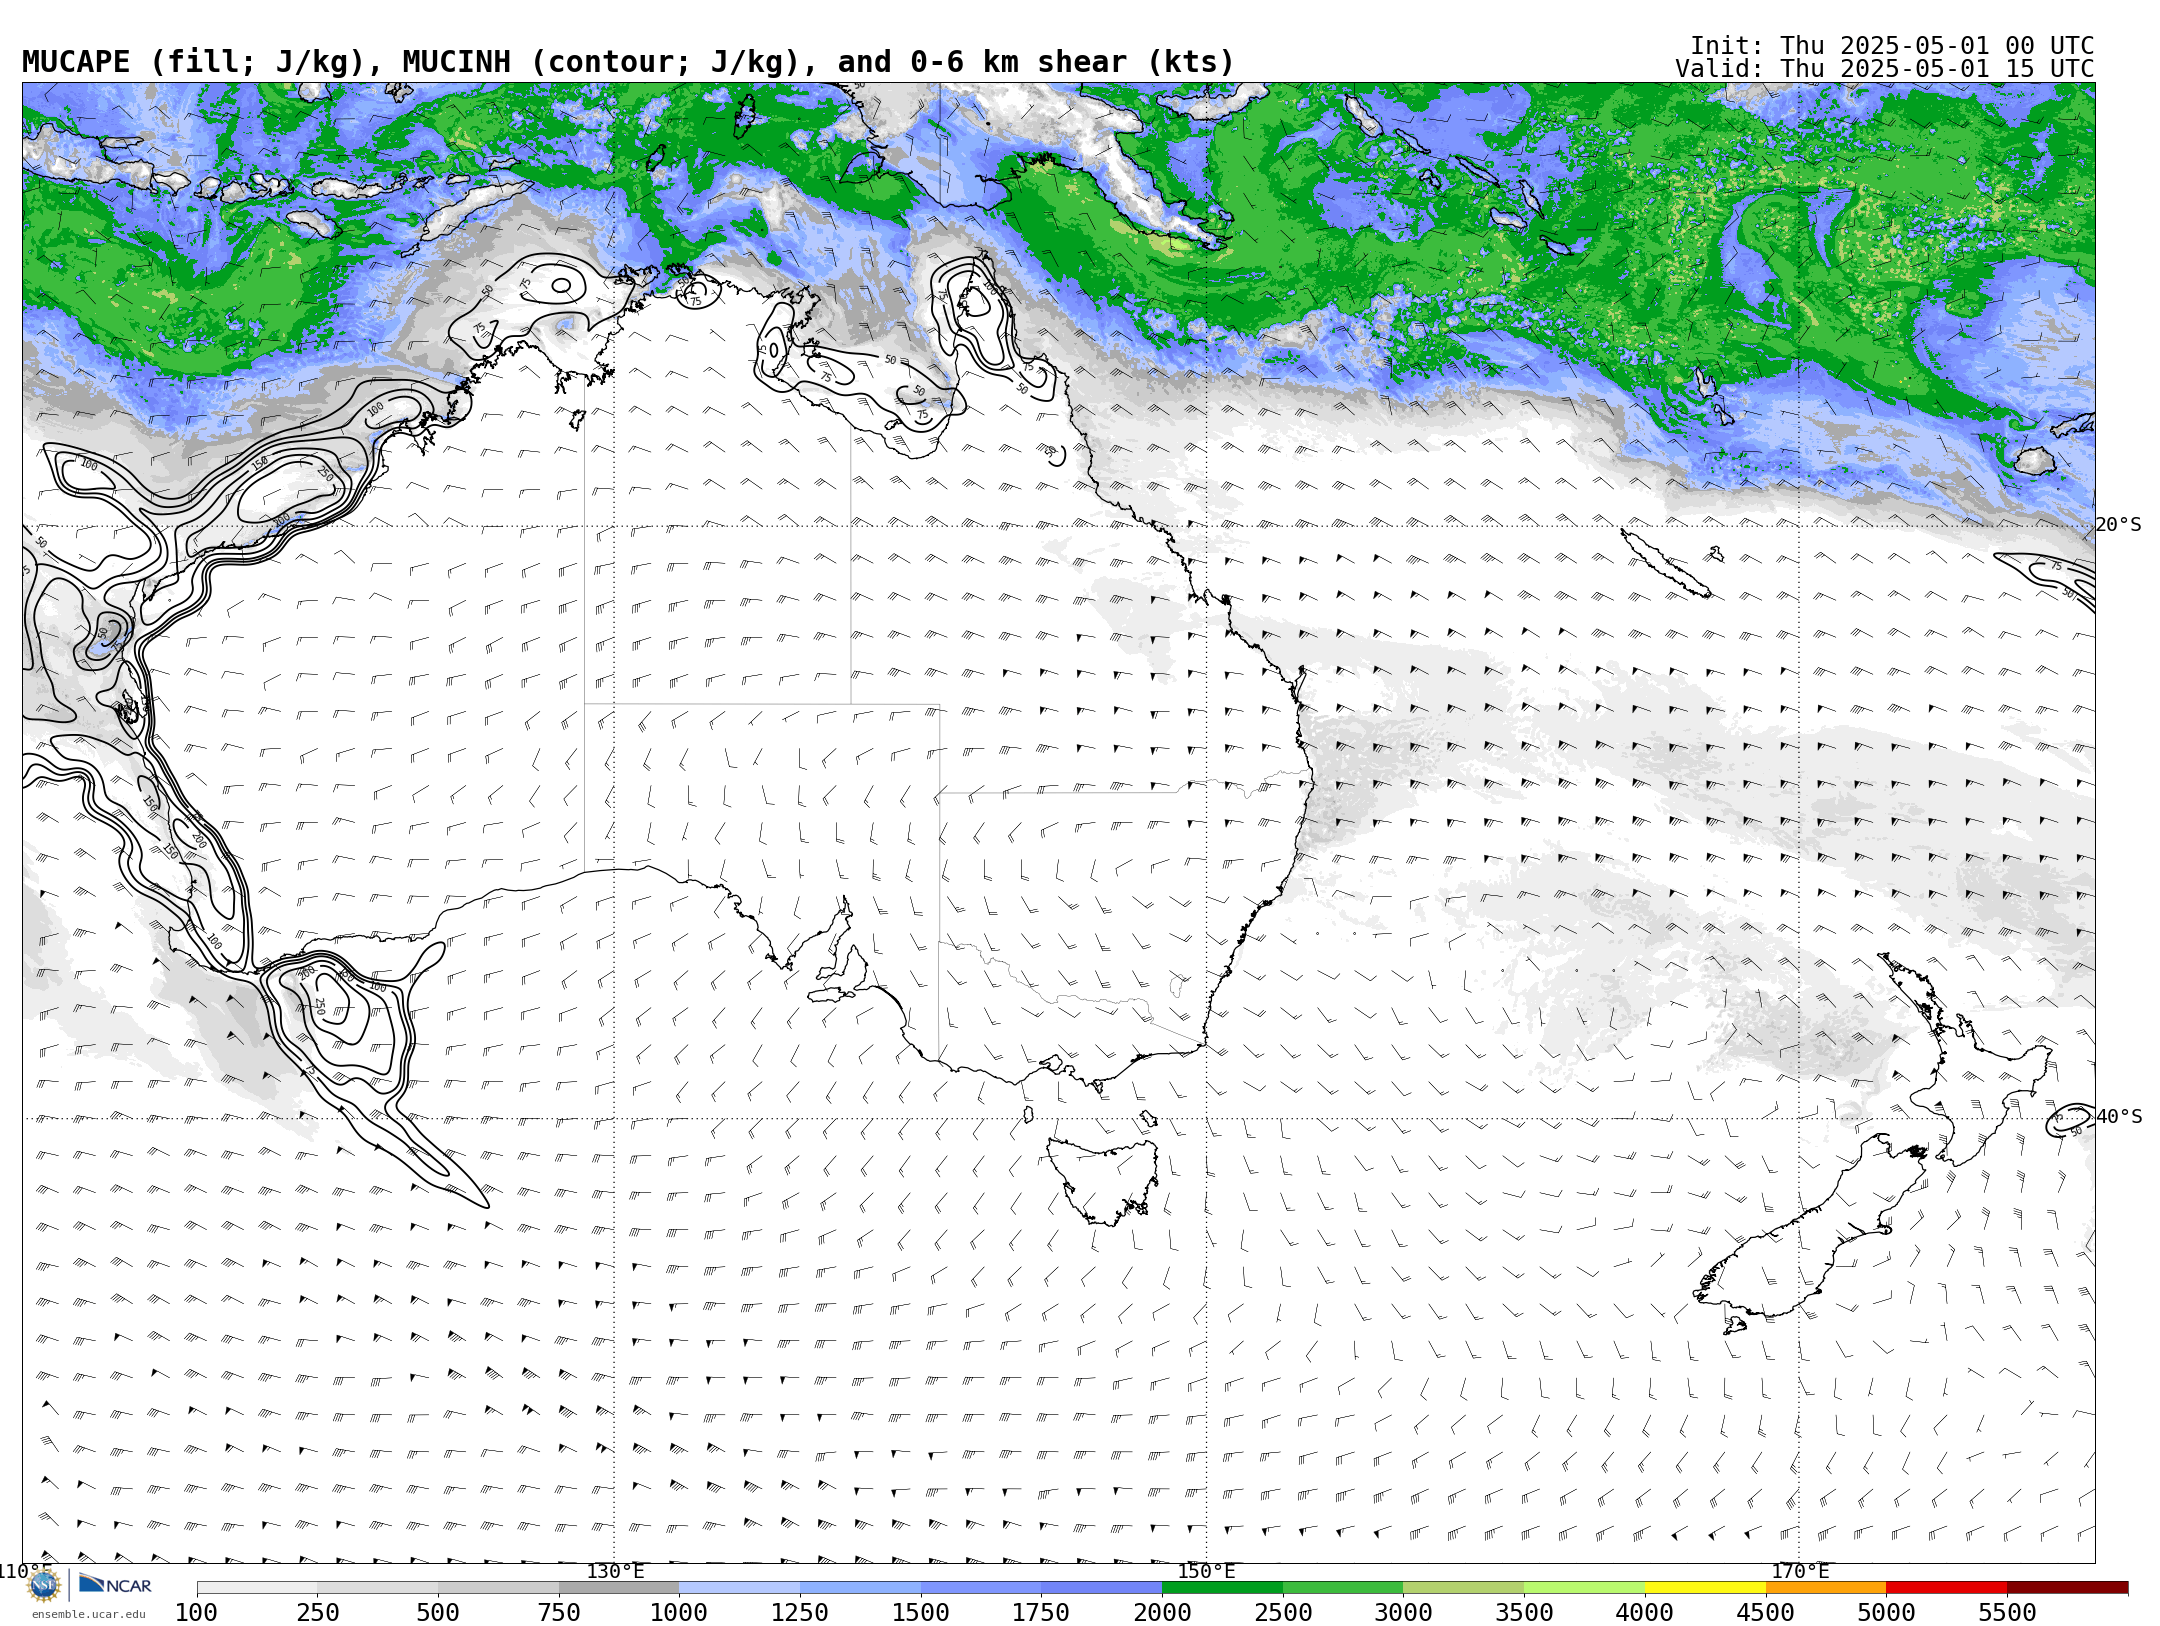The height and width of the screenshot is (1626, 2160).
Task: Pick the yellow 4000–4500 colorbar segment
Action: click(1705, 1588)
